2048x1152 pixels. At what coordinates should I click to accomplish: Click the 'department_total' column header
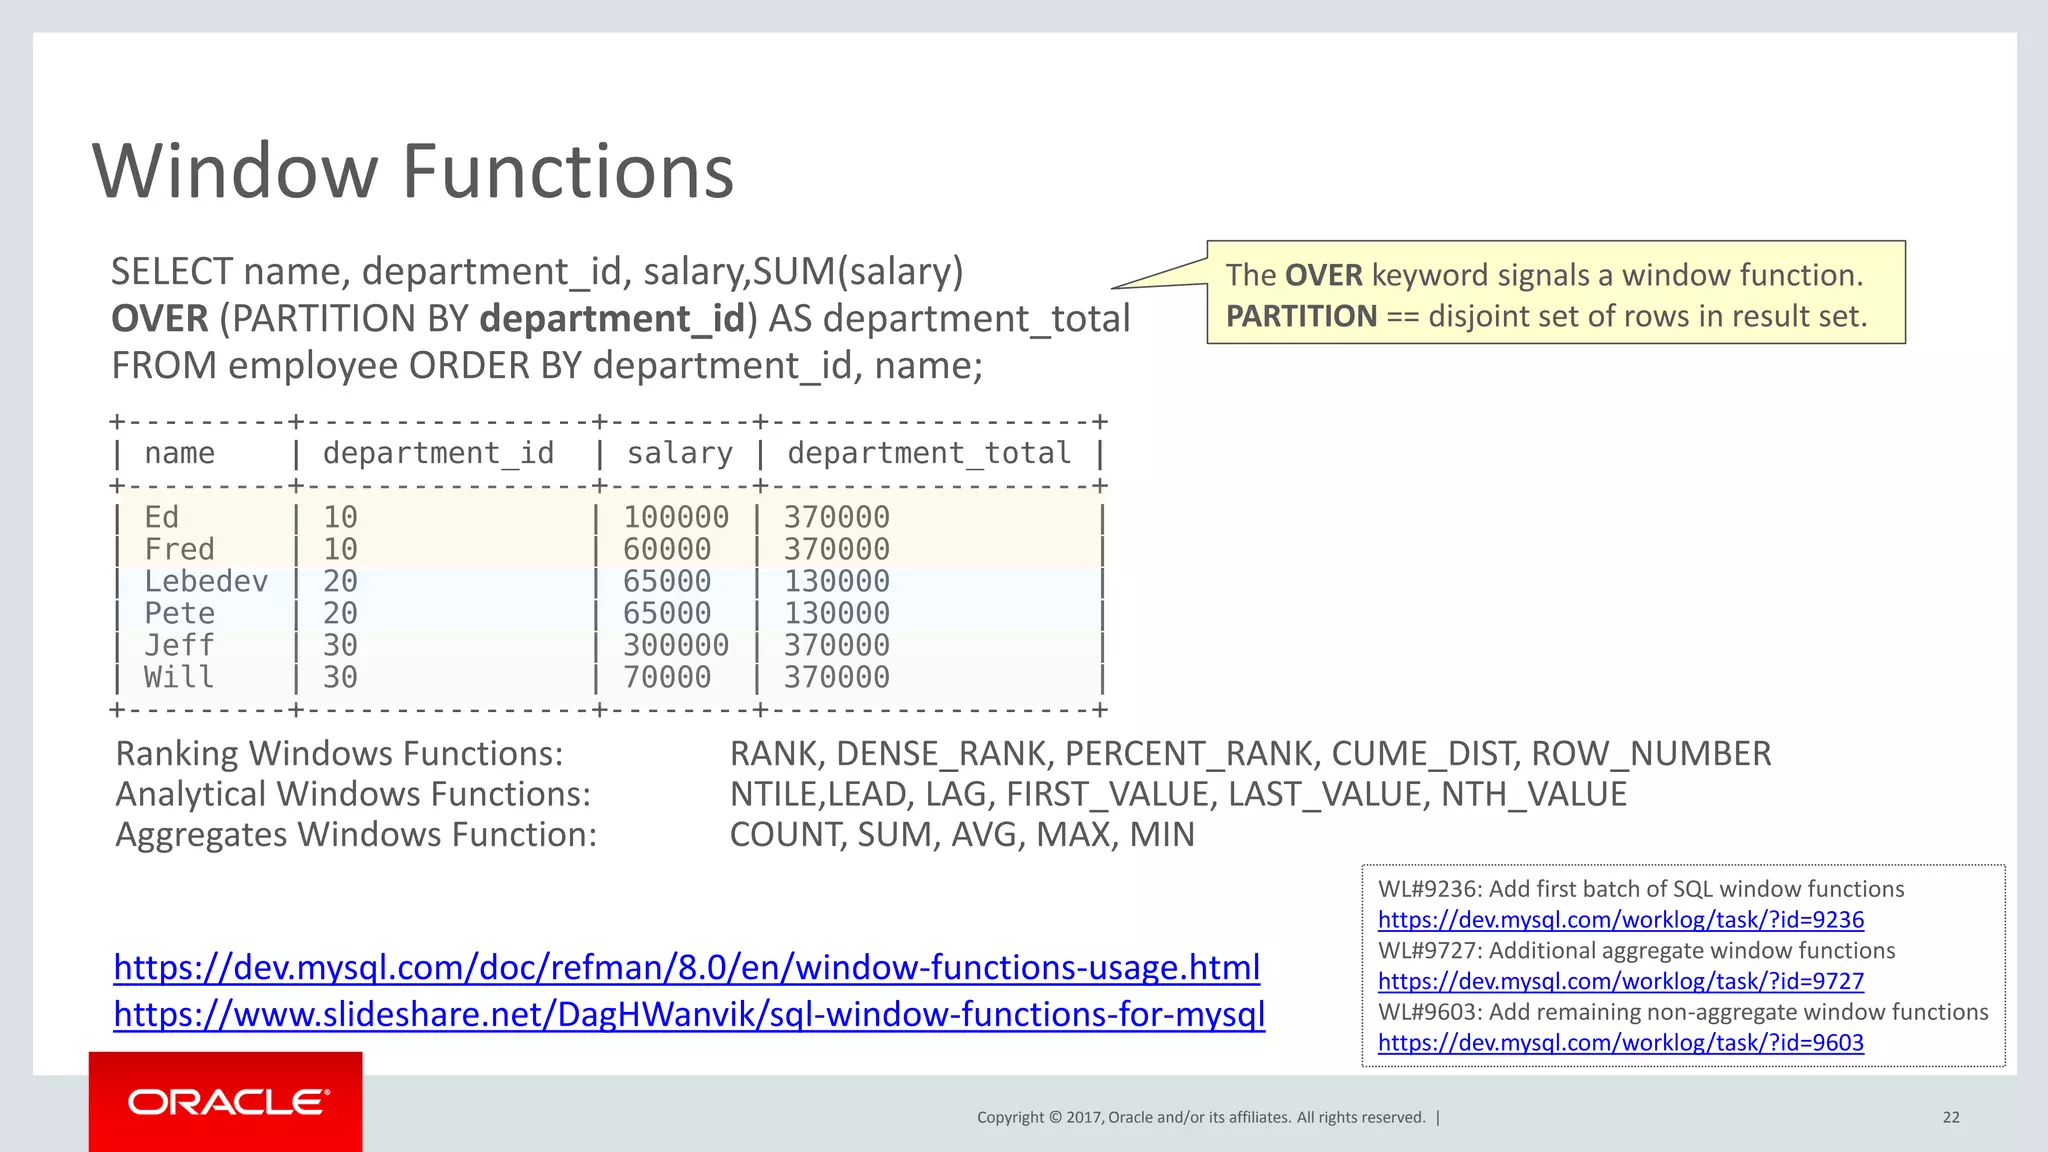point(929,453)
